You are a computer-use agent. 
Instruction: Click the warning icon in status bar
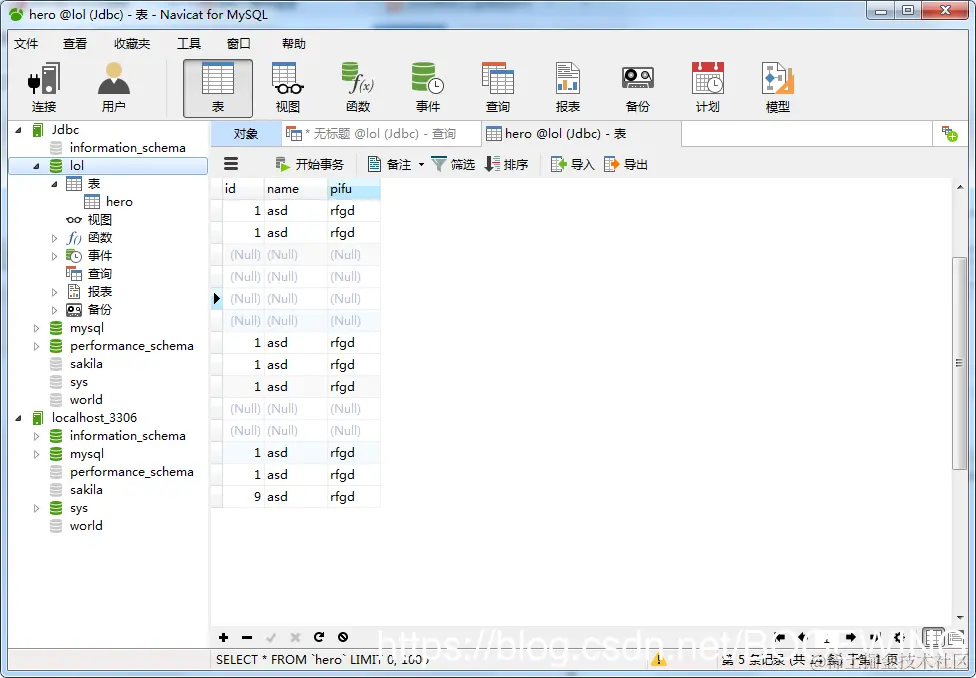click(659, 660)
